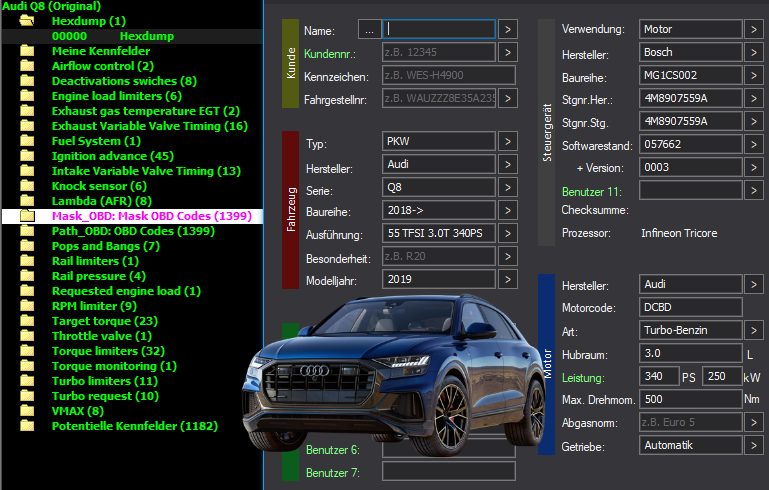The width and height of the screenshot is (769, 490).
Task: Open Exhaust Variable Valve Timing (16) folder
Action: (150, 126)
